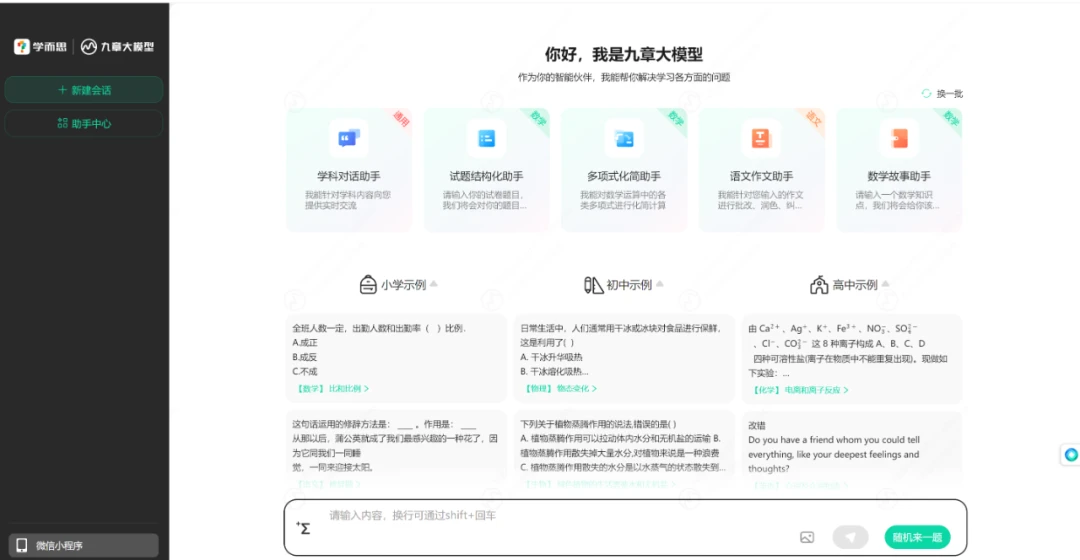Start a new chat with 新建会话

click(x=84, y=90)
